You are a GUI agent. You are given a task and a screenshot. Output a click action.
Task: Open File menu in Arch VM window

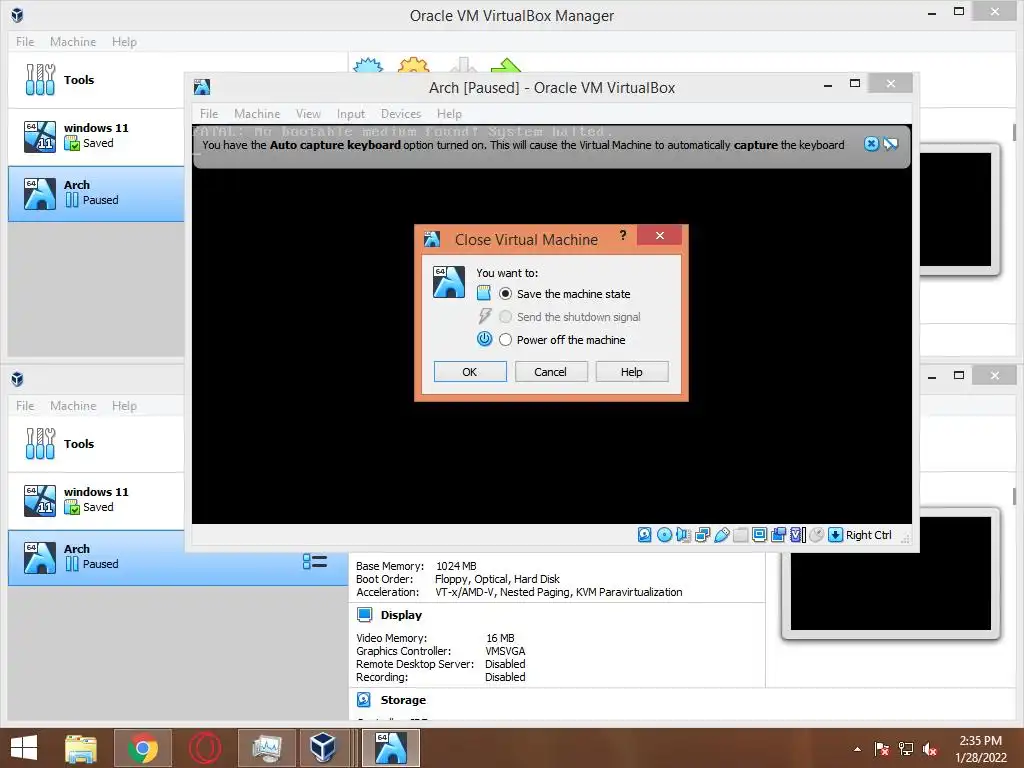(209, 114)
